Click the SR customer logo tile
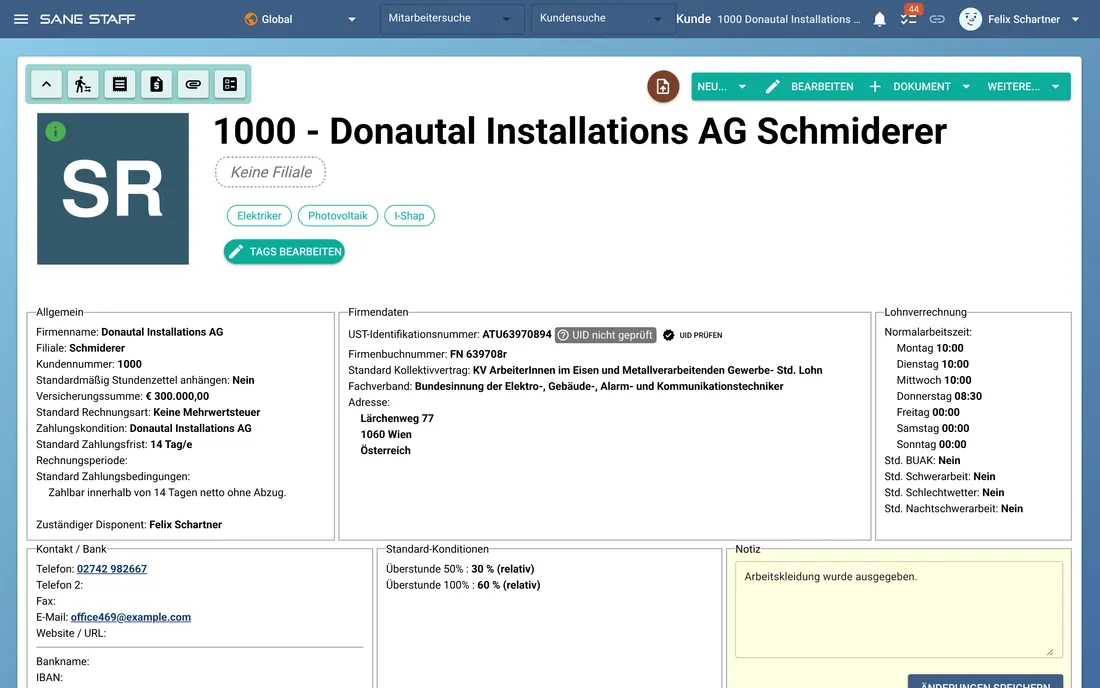Screen dimensions: 1100x688 [x=113, y=189]
